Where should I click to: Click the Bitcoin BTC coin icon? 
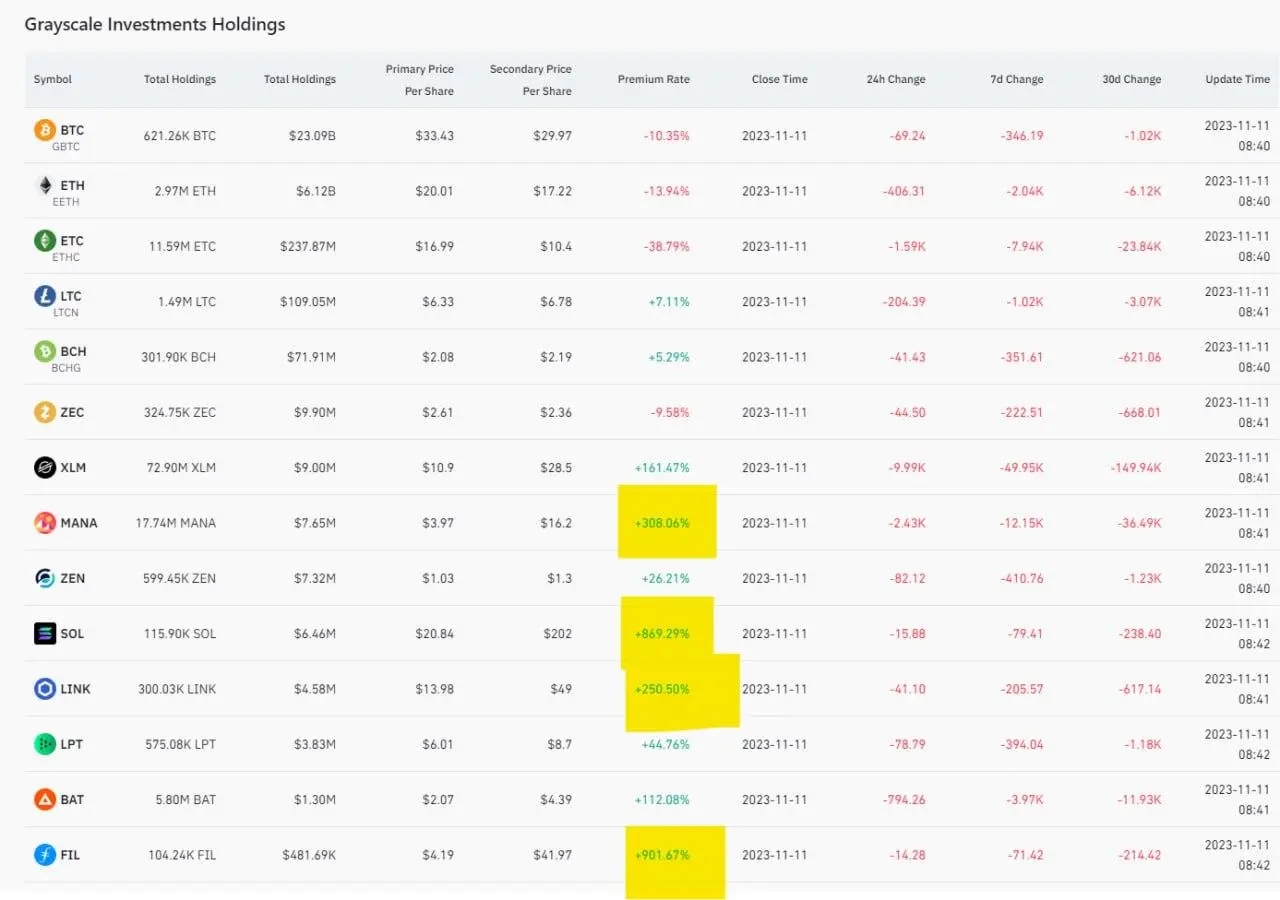(x=45, y=130)
